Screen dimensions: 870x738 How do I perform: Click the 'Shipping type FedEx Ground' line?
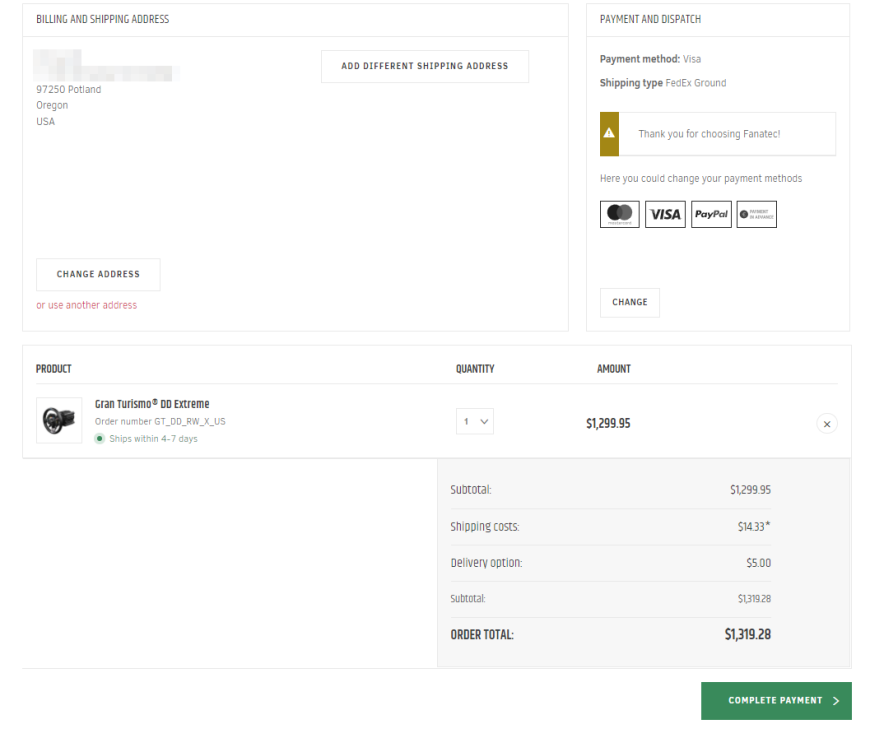coord(663,83)
